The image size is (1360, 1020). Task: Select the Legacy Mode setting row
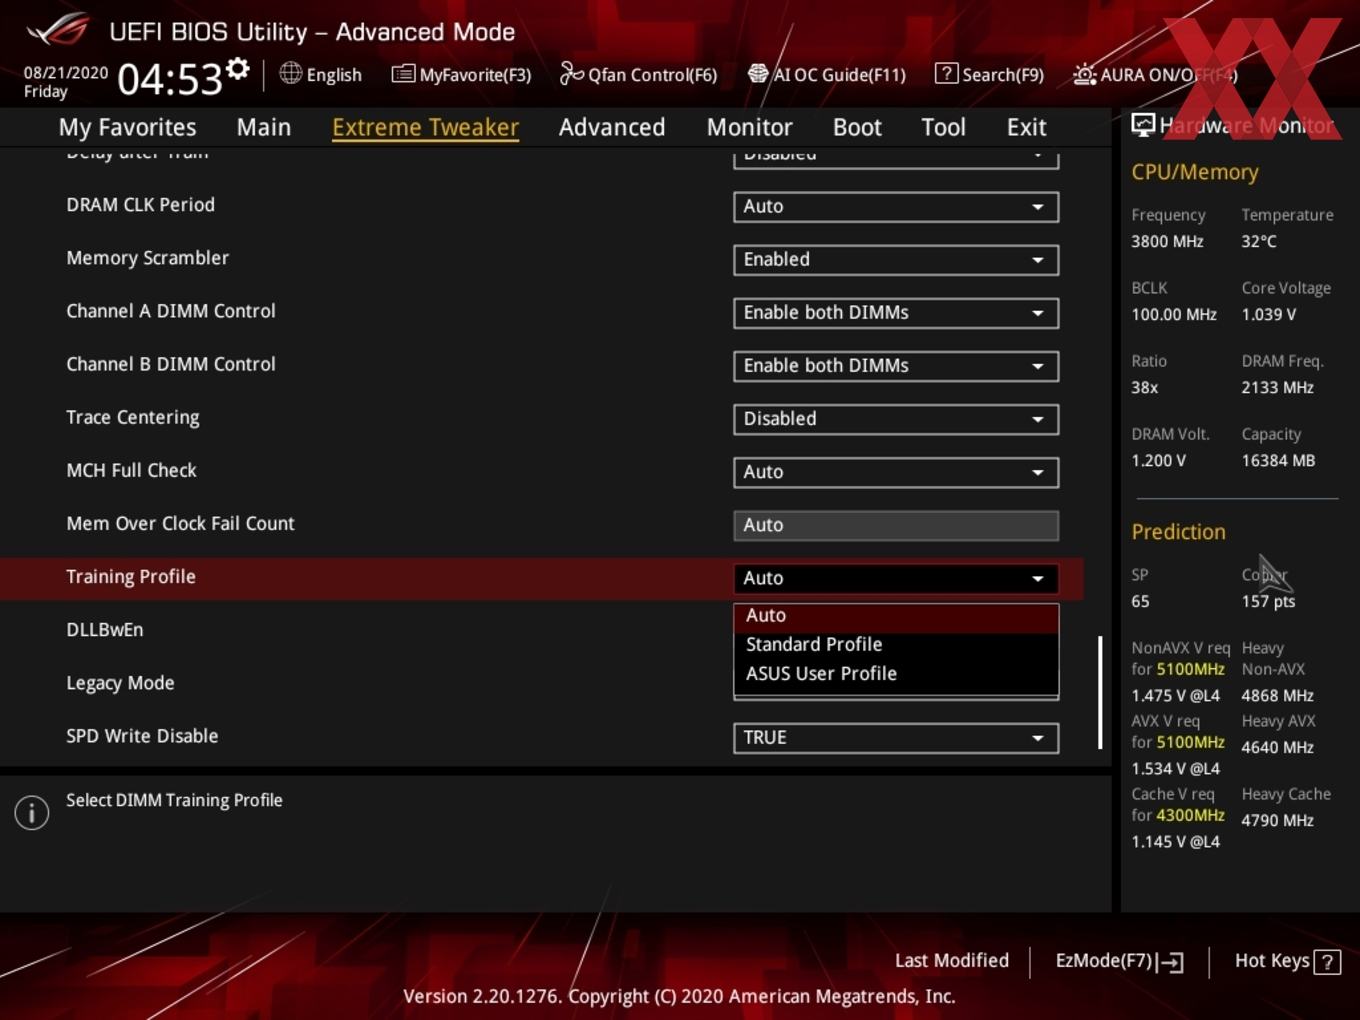click(540, 683)
